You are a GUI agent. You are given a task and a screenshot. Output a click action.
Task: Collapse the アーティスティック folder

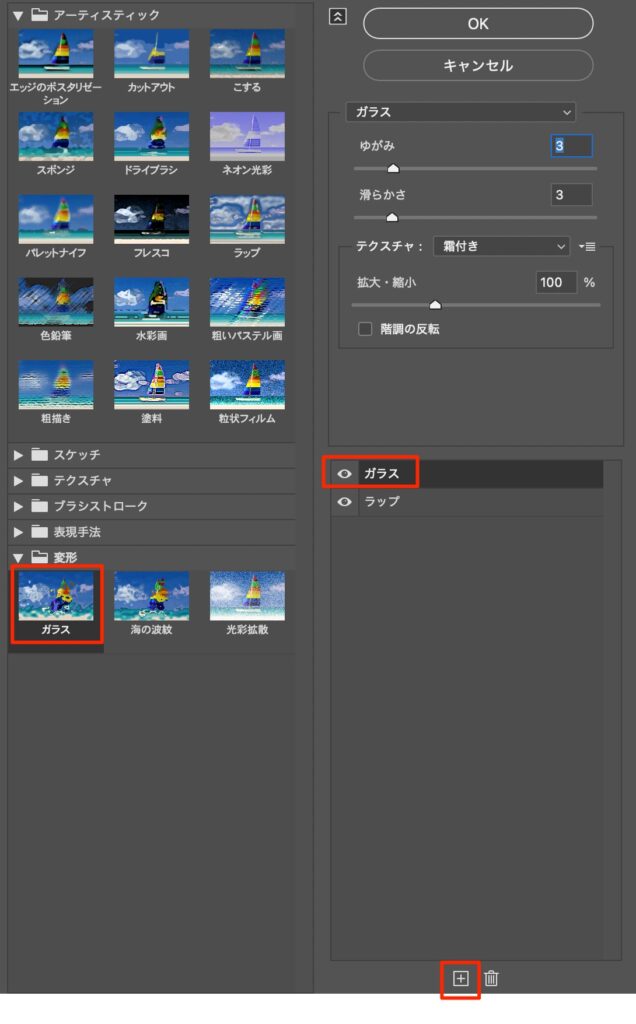click(x=18, y=15)
